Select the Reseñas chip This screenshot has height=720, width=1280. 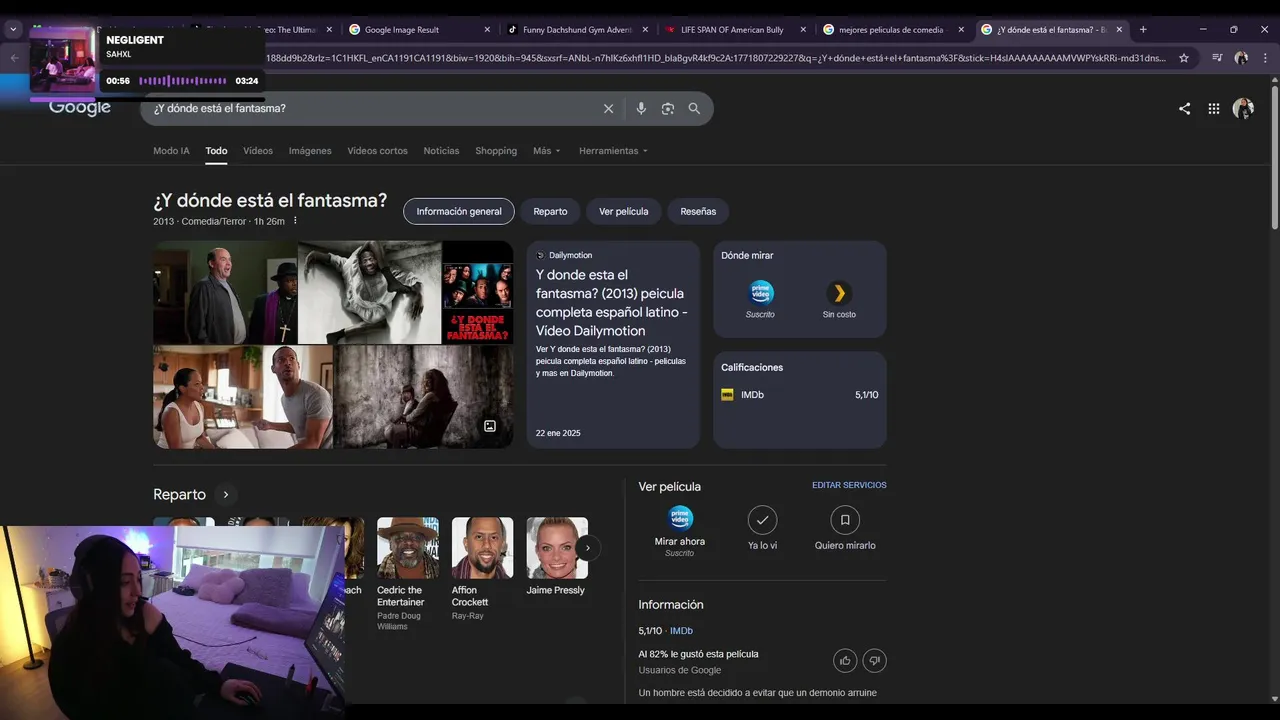[x=698, y=211]
